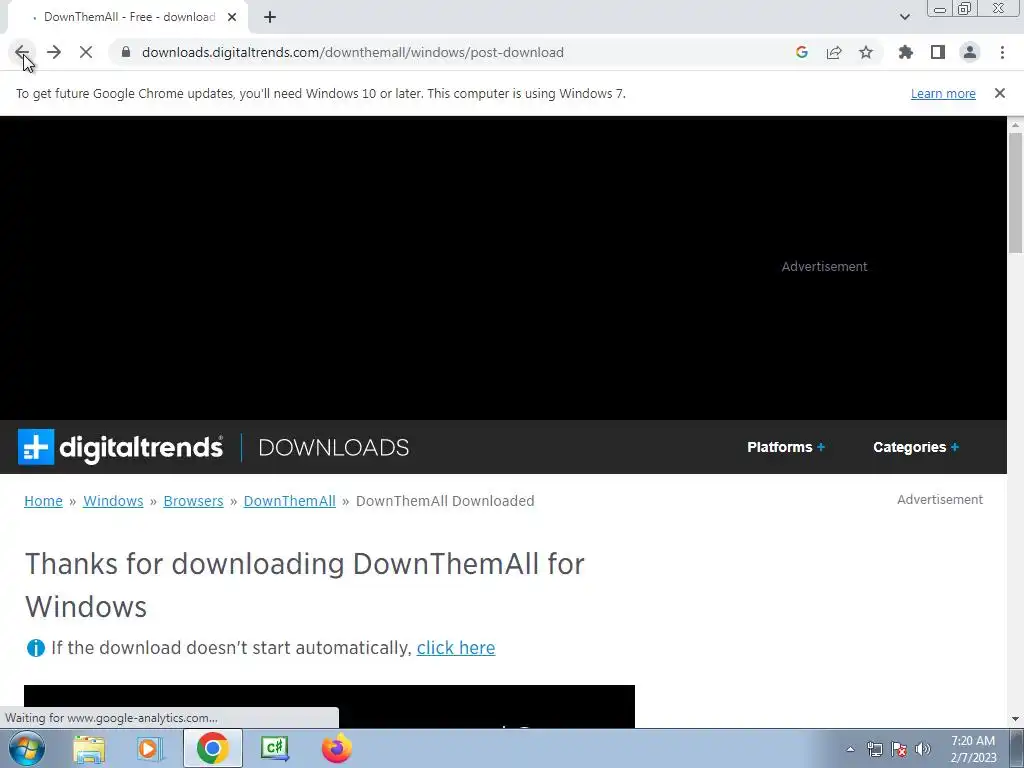1024x768 pixels.
Task: Open the C# application in the taskbar
Action: pyautogui.click(x=274, y=748)
